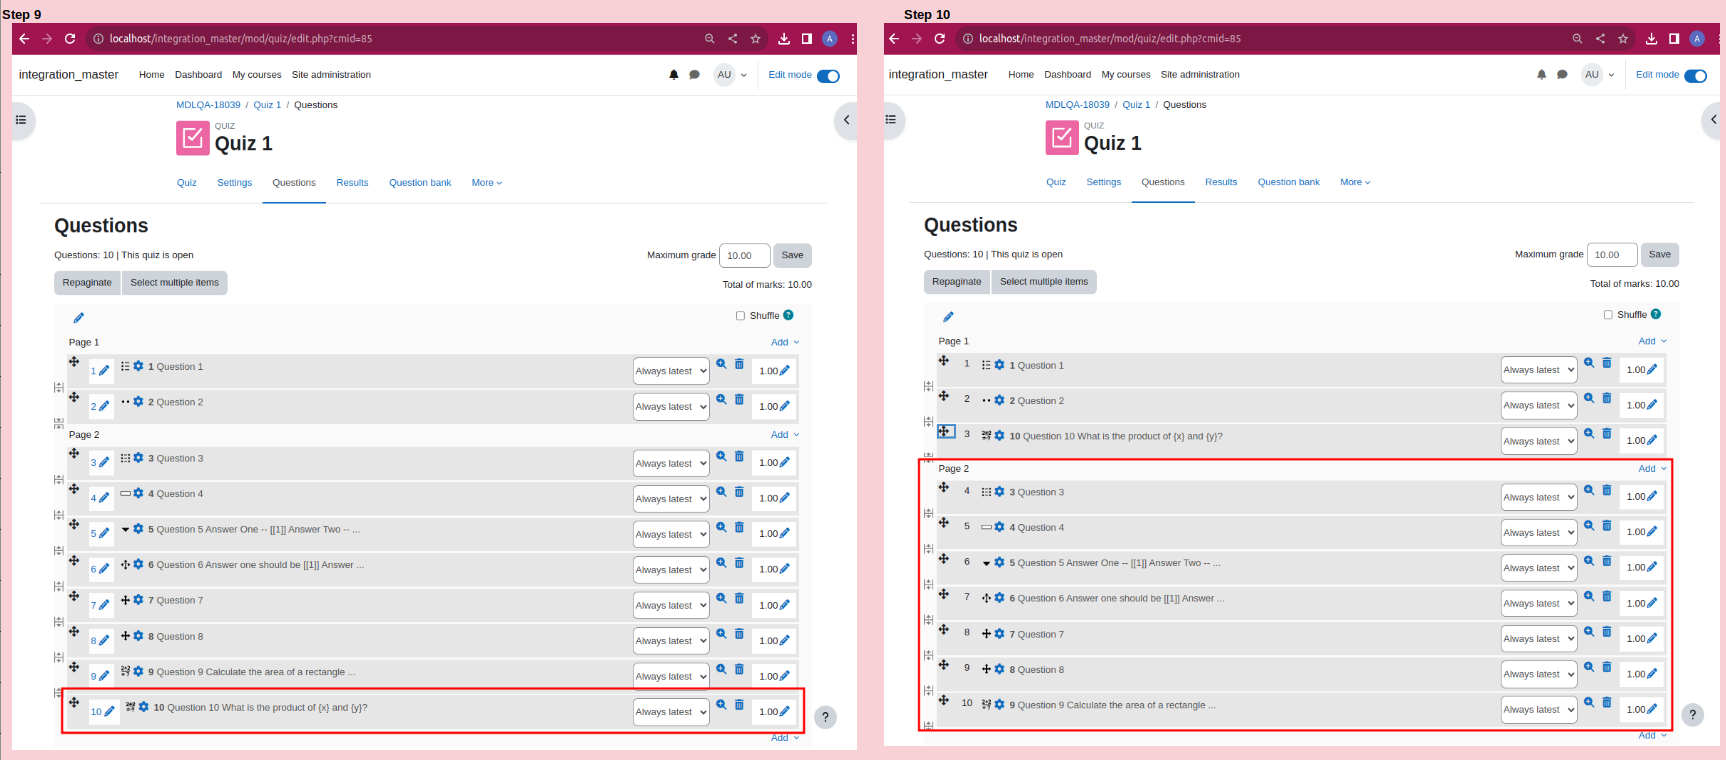Viewport: 1726px width, 760px height.
Task: Open MDLQA-18039 breadcrumb link in Step 10
Action: [x=1077, y=105]
